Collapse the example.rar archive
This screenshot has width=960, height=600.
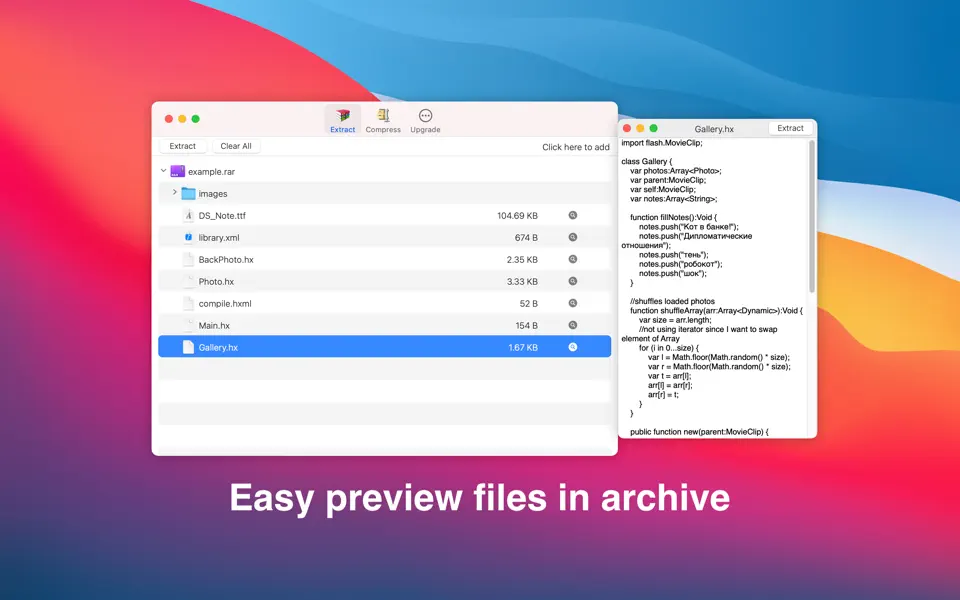[163, 171]
